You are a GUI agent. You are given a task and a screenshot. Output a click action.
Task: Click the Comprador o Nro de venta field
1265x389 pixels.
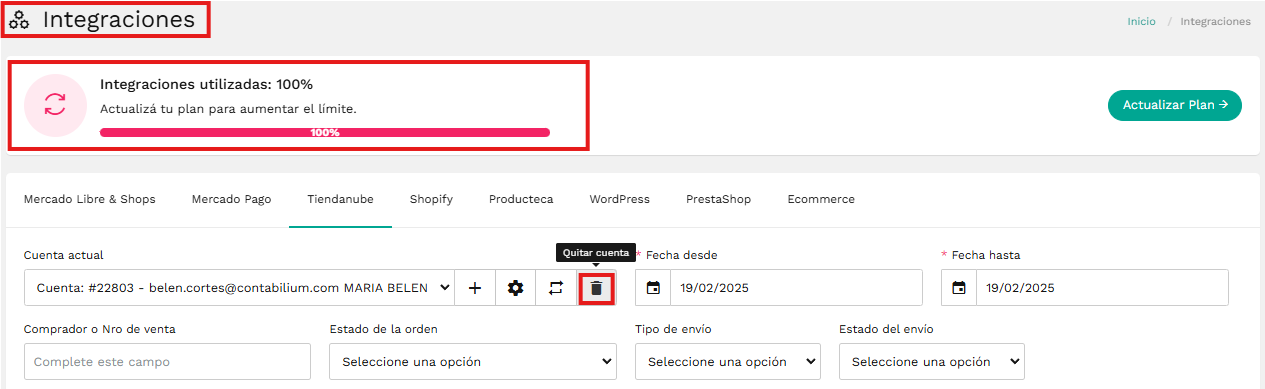[x=167, y=361]
